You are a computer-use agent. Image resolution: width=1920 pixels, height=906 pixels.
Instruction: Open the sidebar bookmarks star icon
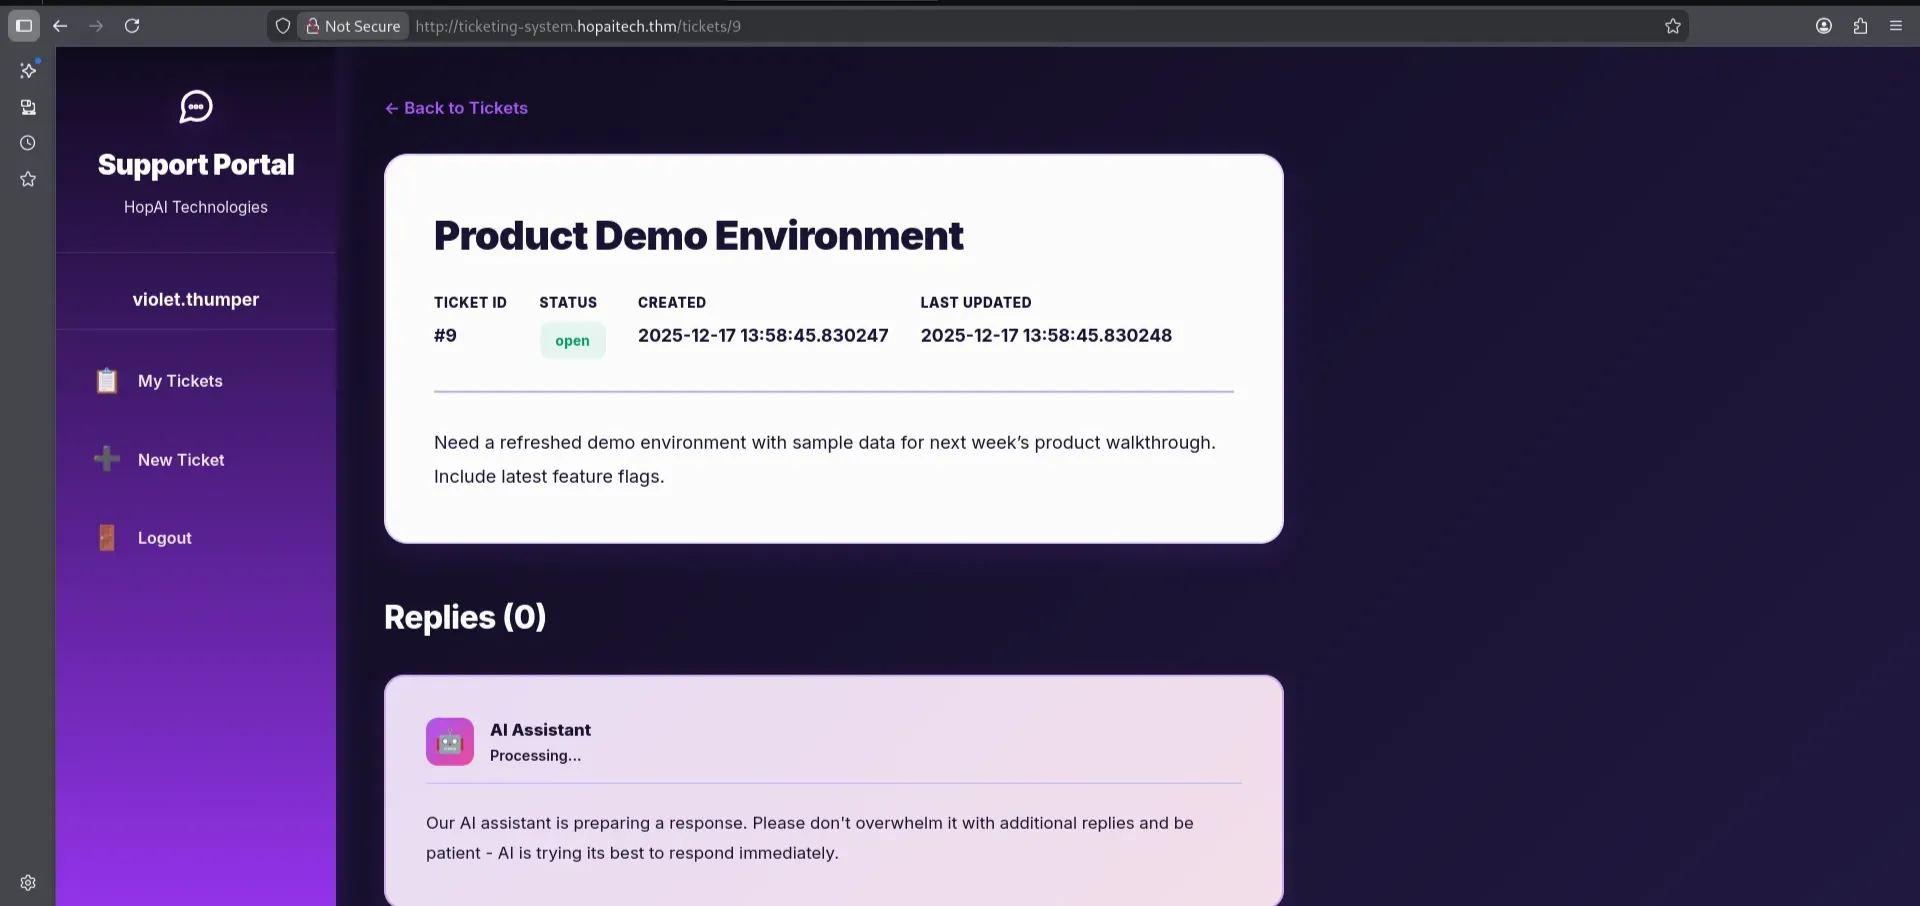[28, 179]
